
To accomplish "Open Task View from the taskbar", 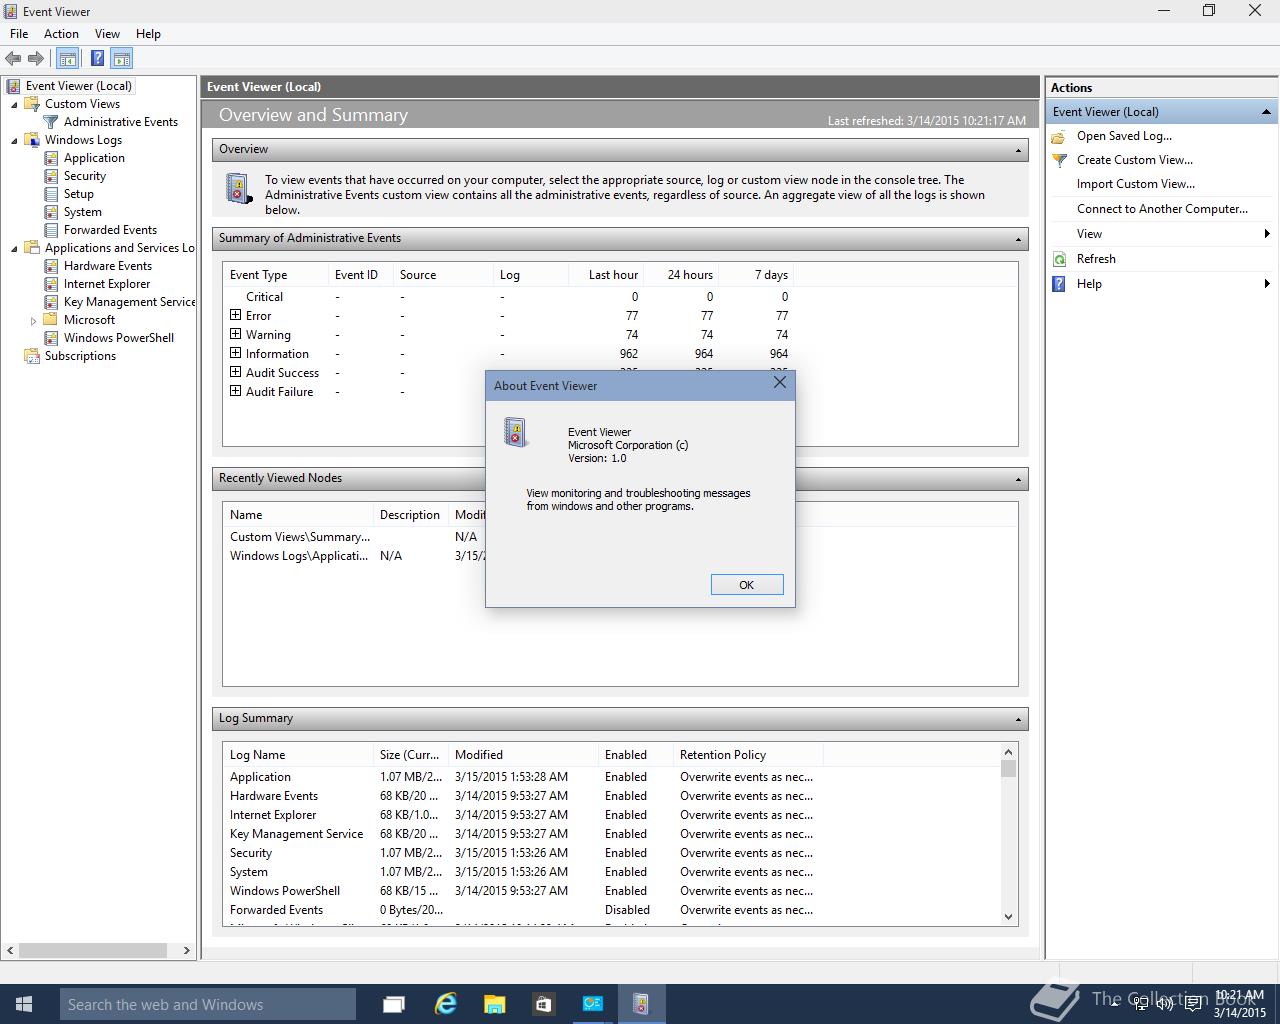I will [394, 1004].
